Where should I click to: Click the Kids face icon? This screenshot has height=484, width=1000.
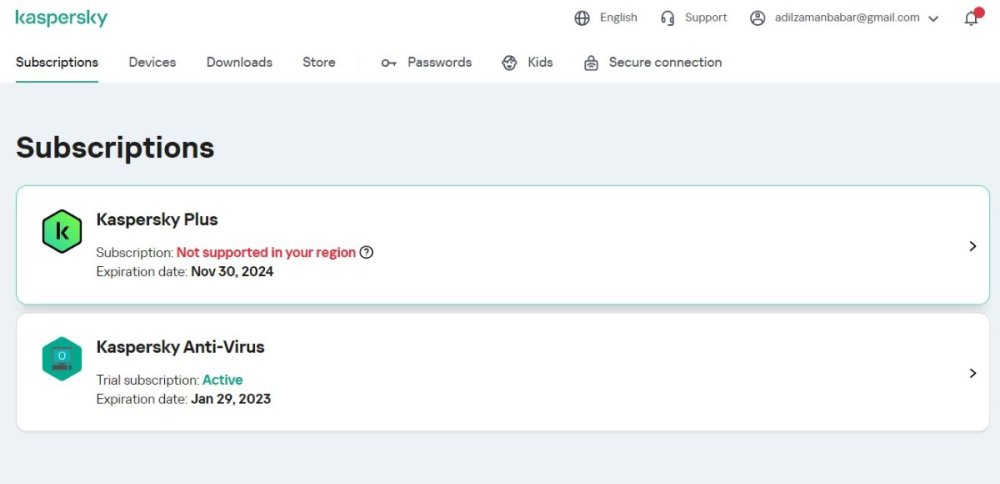click(510, 63)
